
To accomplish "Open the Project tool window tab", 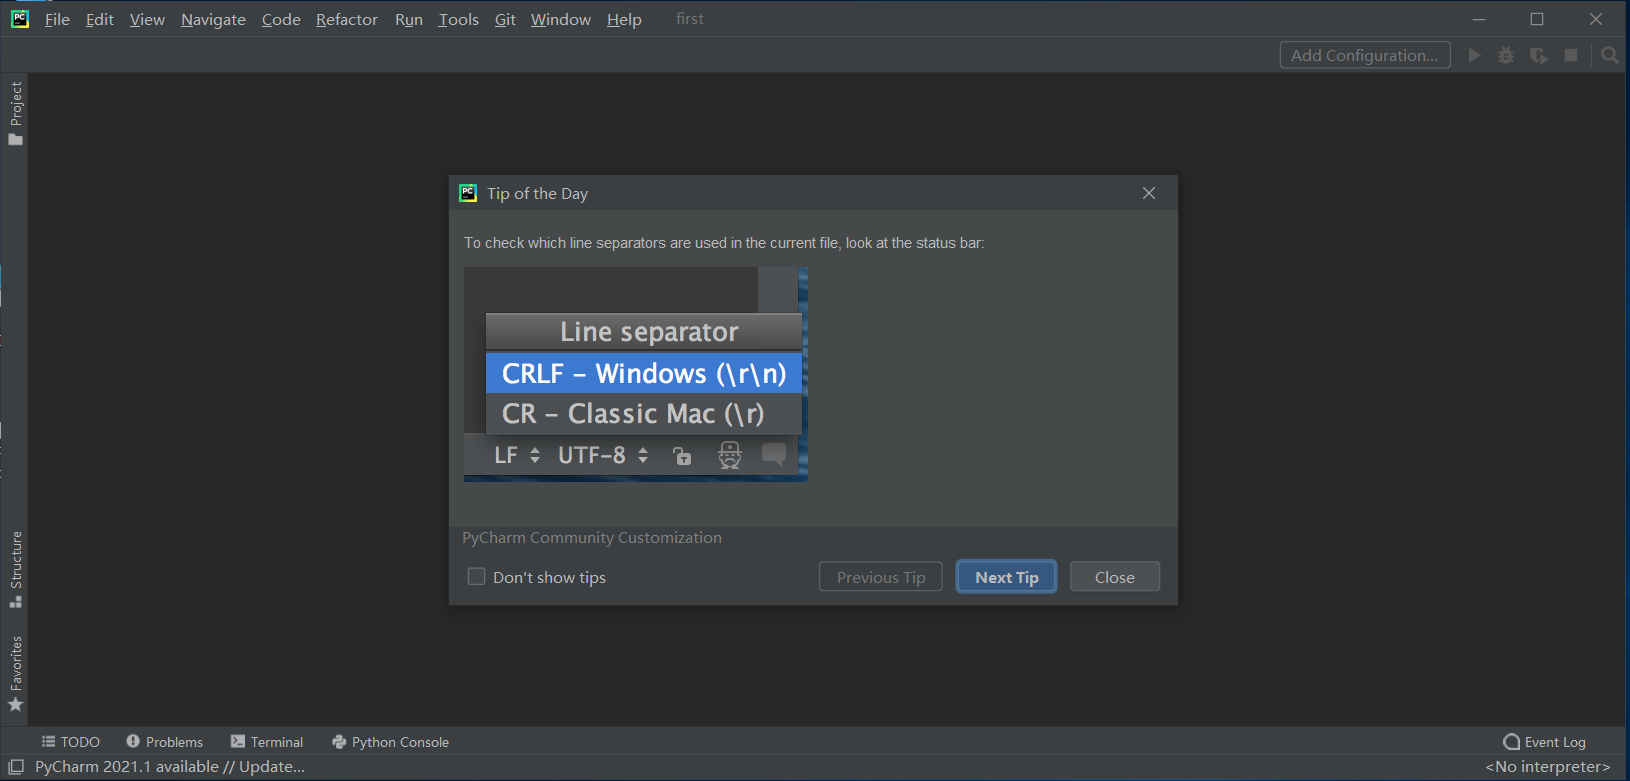I will [x=15, y=113].
